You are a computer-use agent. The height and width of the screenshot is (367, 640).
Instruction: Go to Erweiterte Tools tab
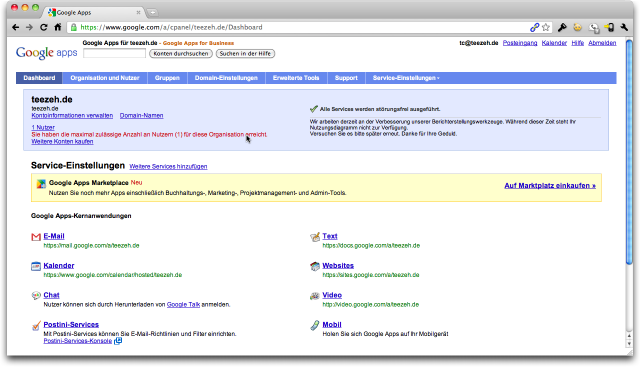point(296,78)
